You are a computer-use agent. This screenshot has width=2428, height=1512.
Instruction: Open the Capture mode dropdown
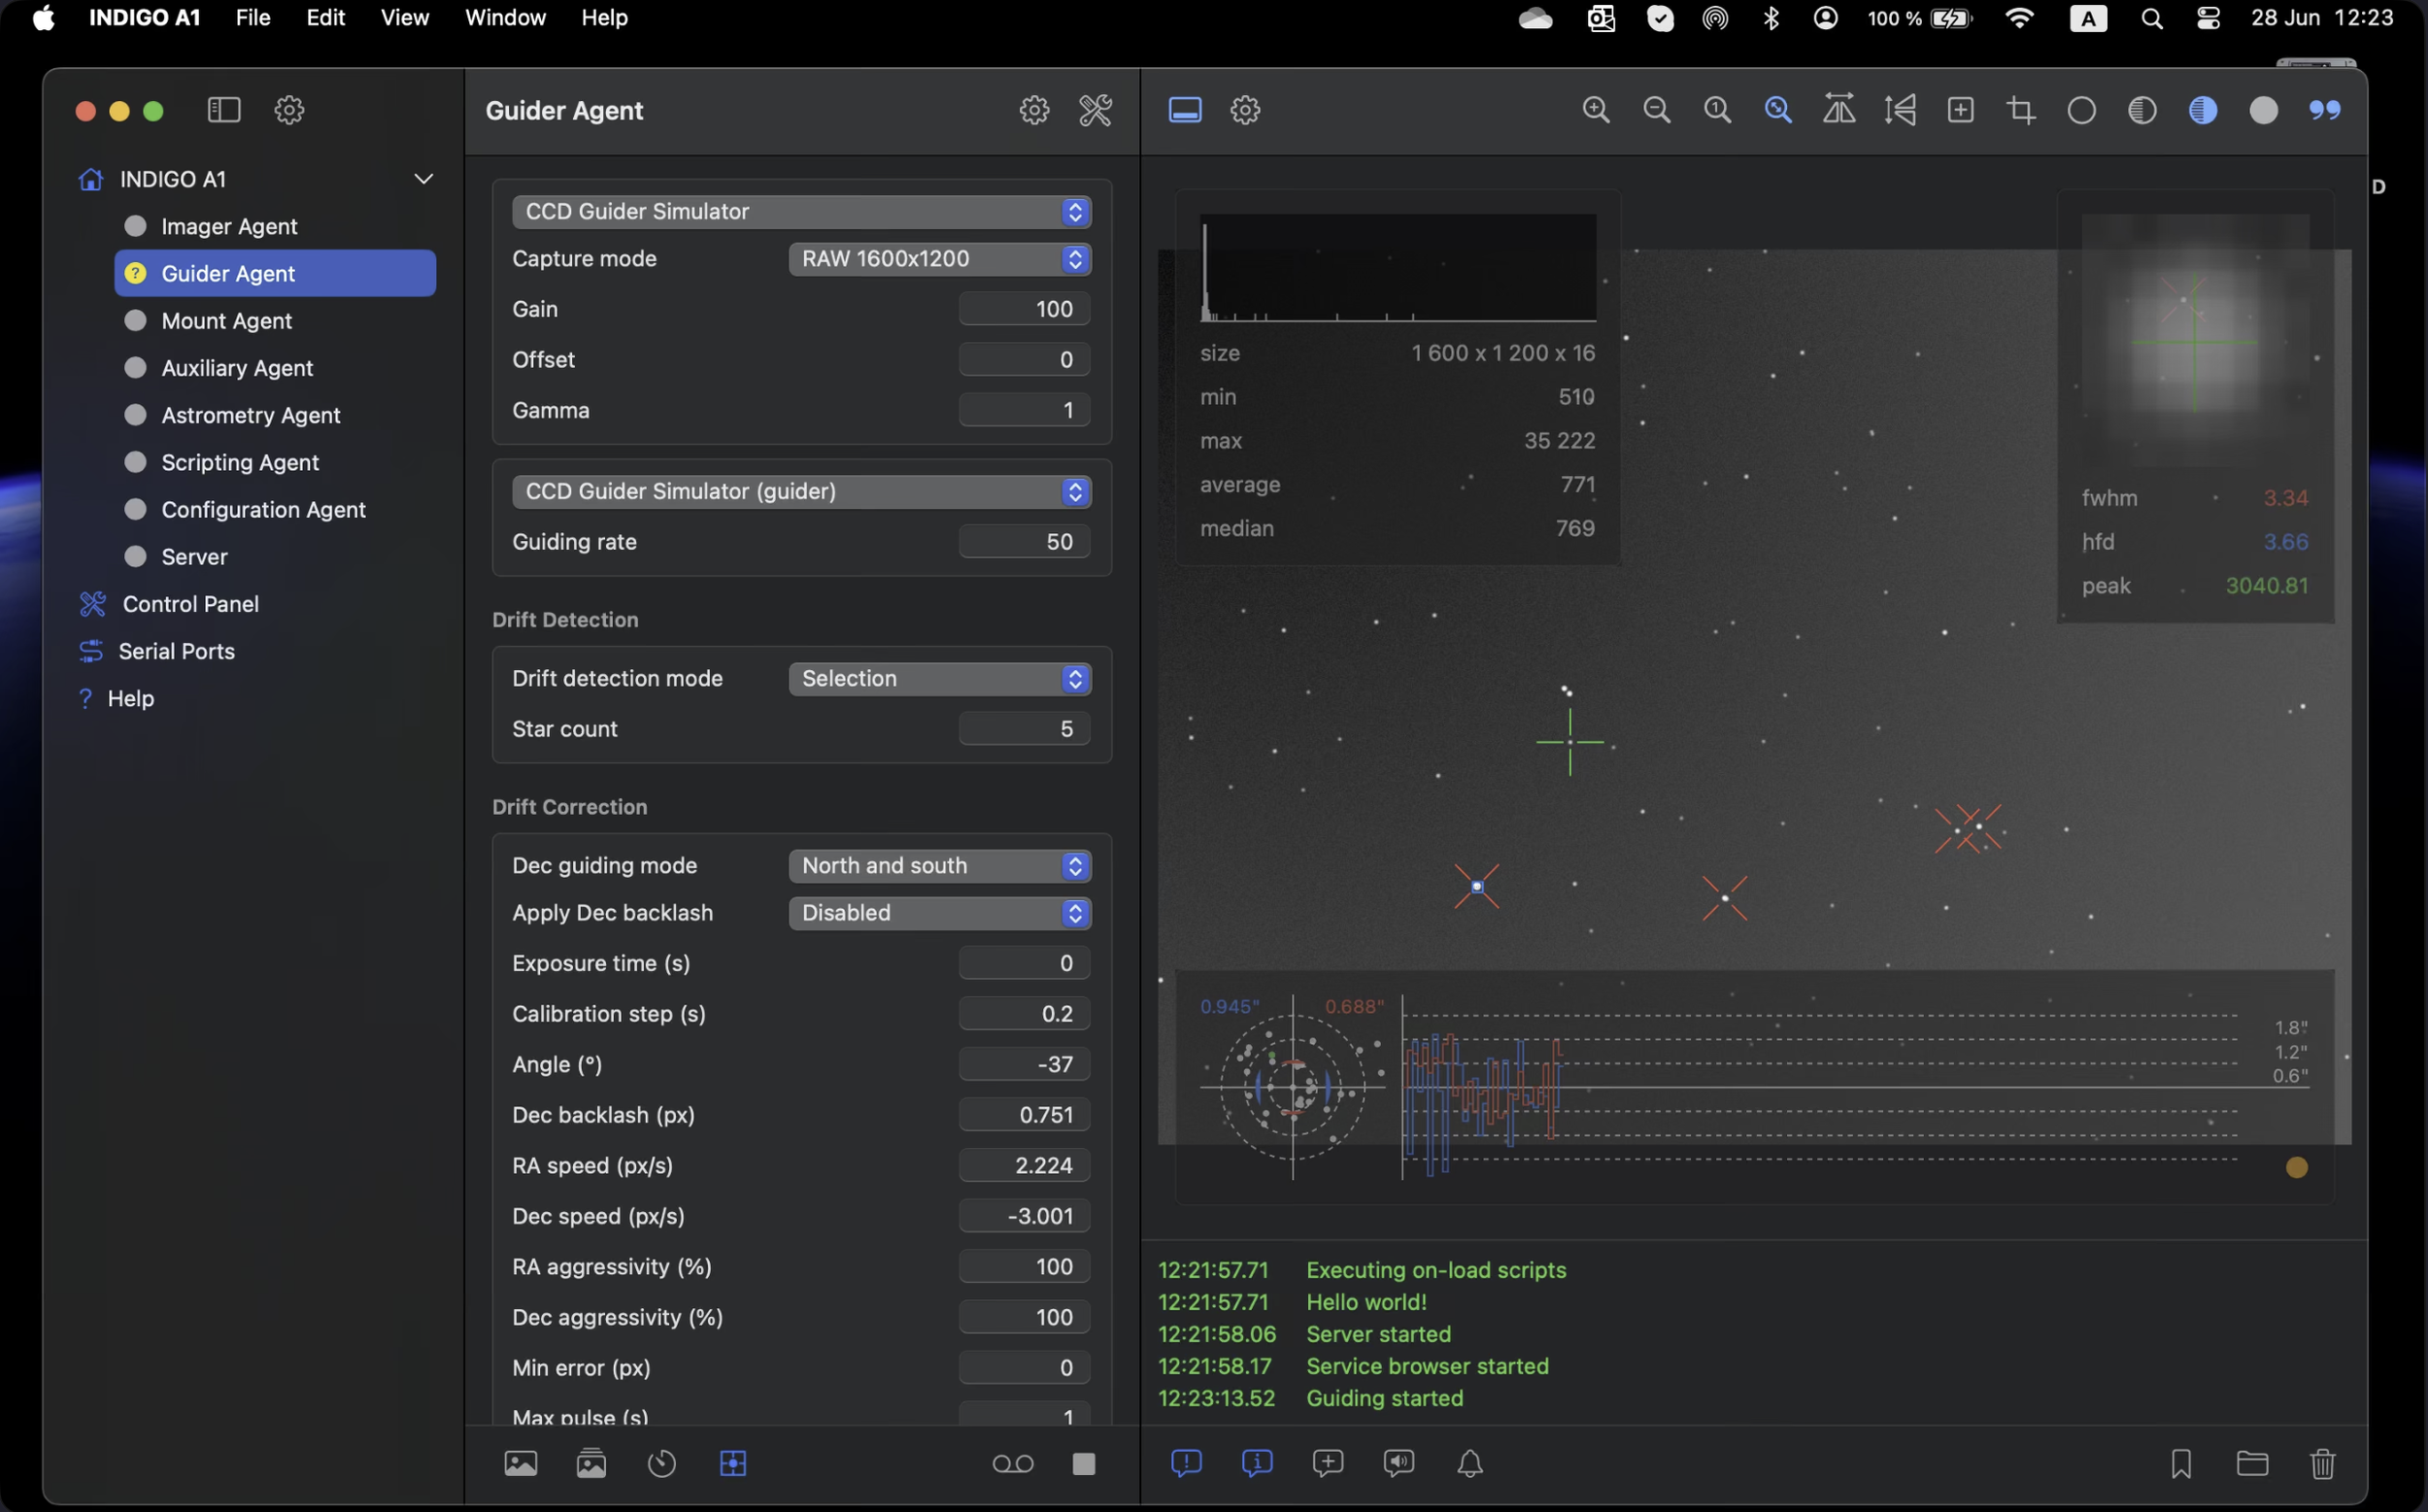pyautogui.click(x=939, y=259)
